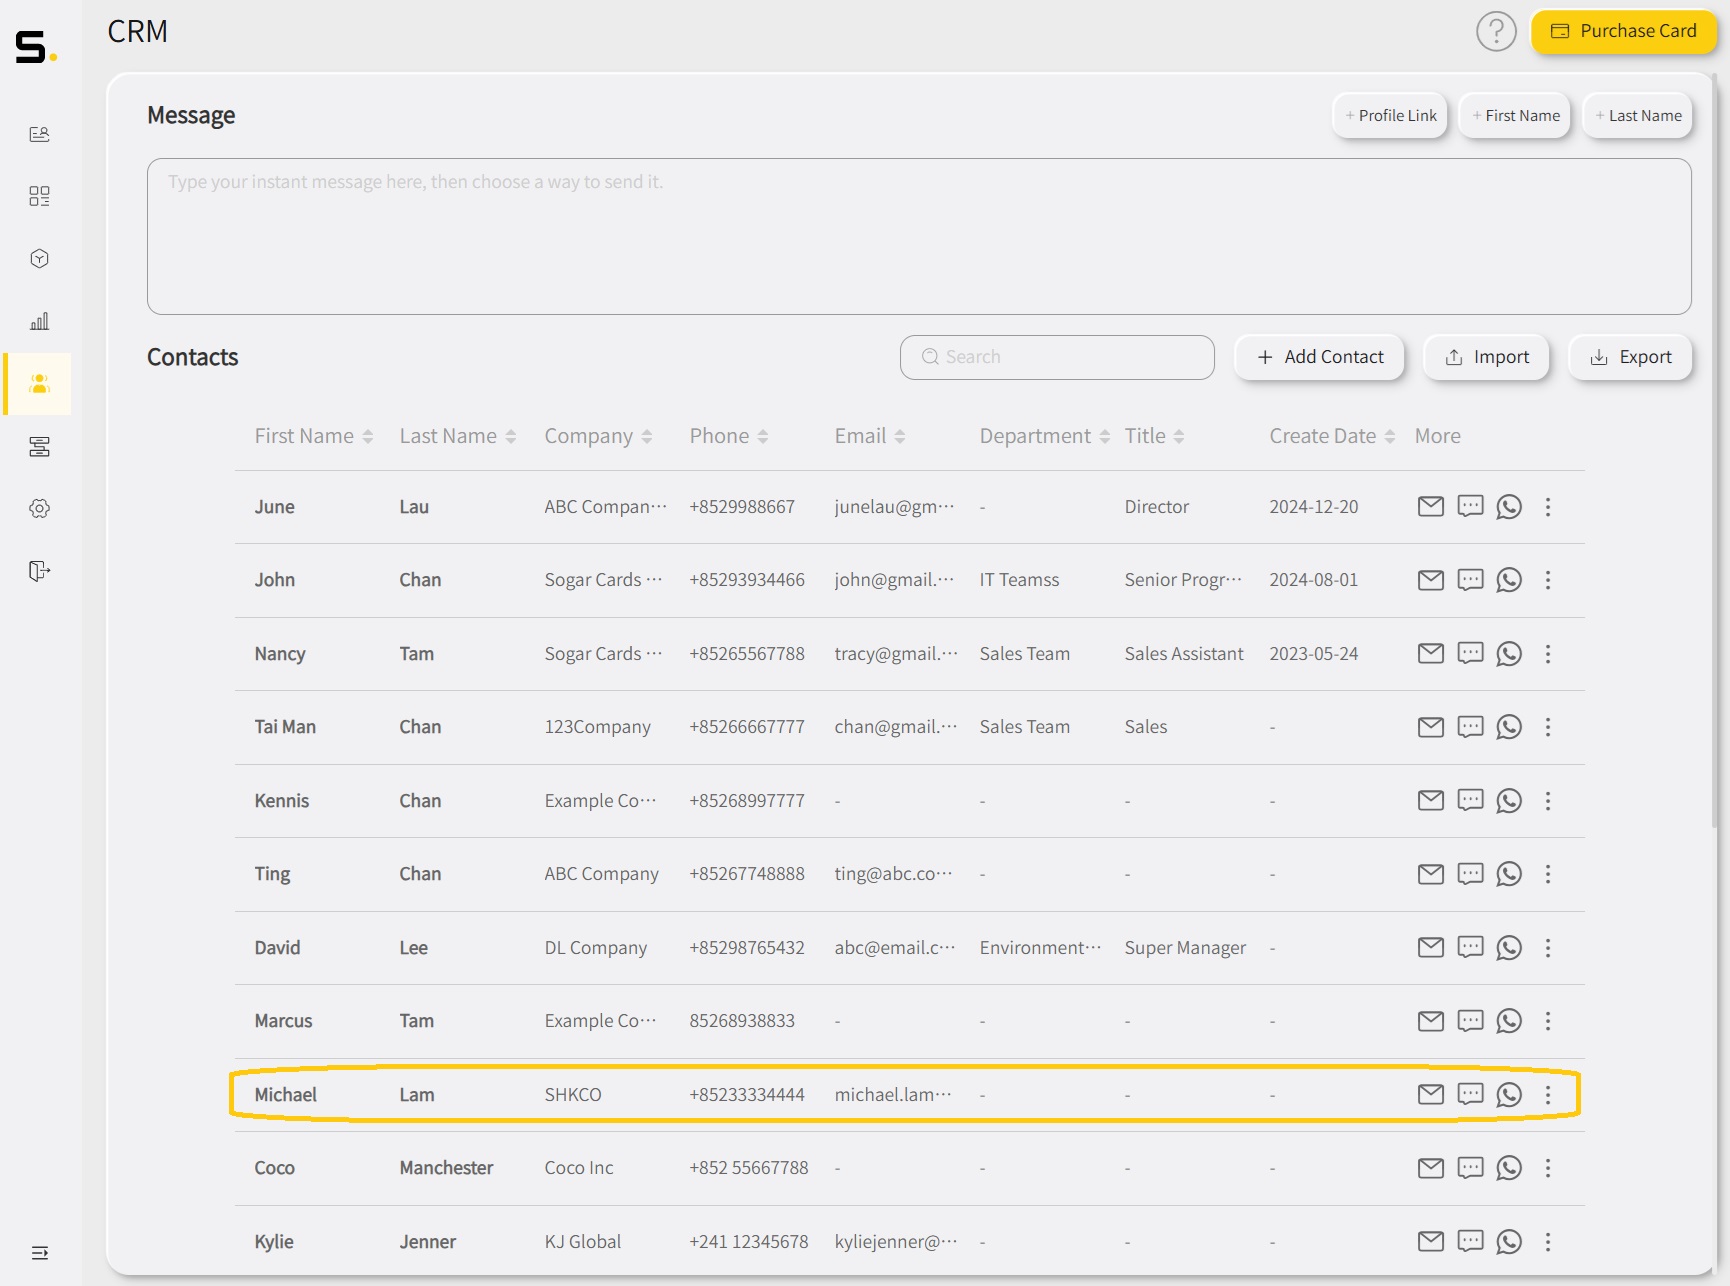The image size is (1730, 1286).
Task: Click the Export button
Action: pyautogui.click(x=1630, y=357)
